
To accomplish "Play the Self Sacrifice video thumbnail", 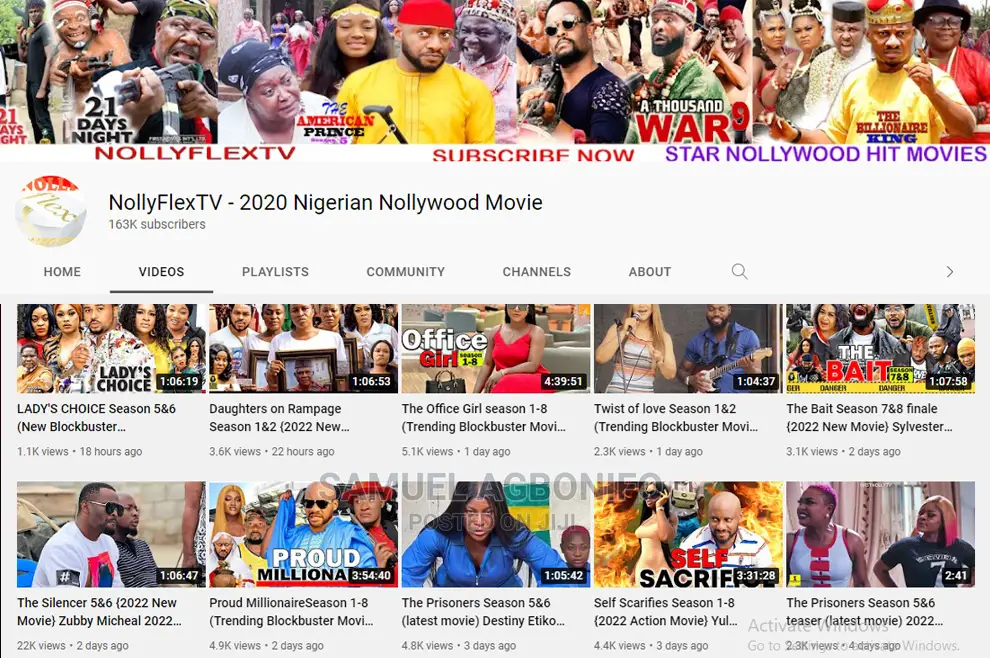I will coord(688,534).
